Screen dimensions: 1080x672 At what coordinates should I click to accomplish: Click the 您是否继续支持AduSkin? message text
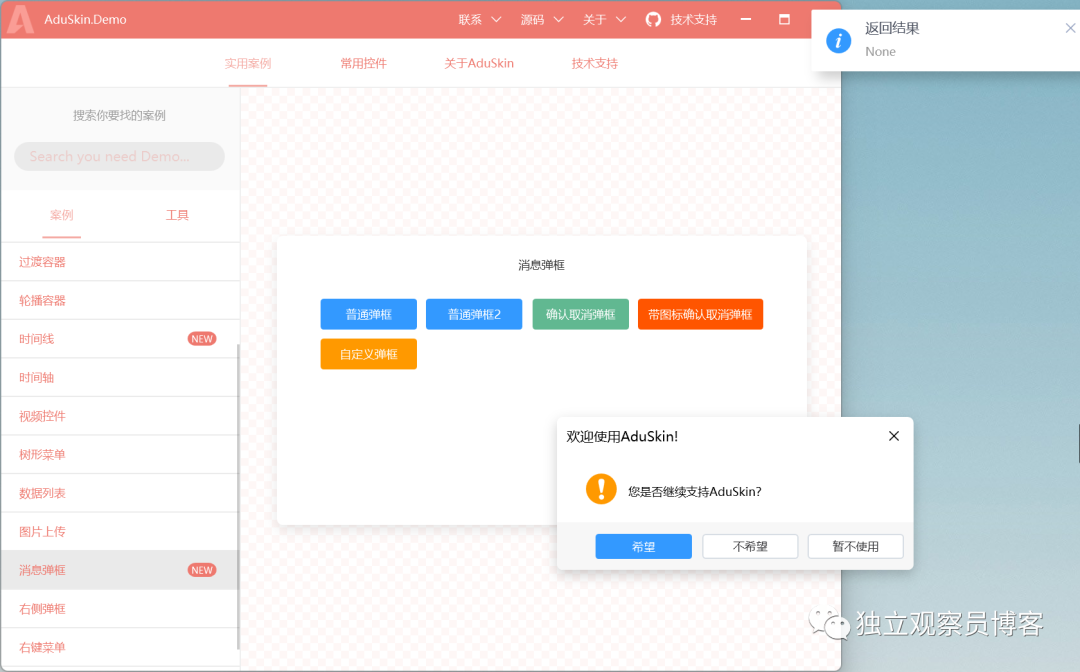694,492
